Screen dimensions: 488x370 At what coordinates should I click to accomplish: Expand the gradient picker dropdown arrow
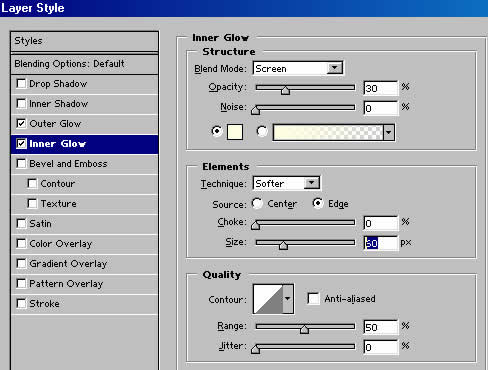389,132
